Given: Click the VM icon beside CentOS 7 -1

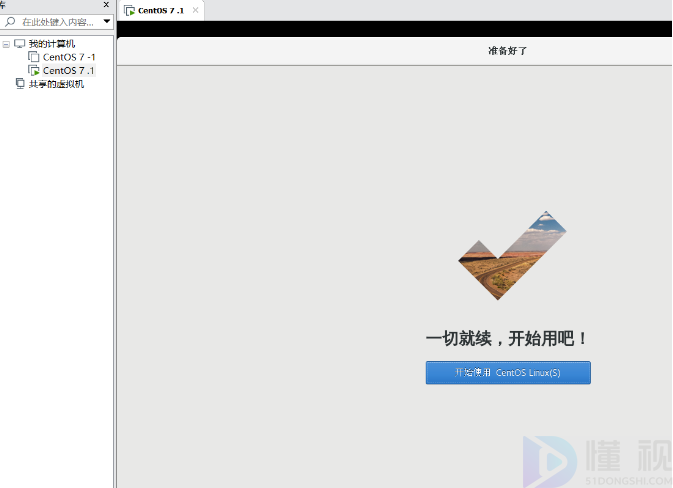Looking at the screenshot, I should coord(34,58).
